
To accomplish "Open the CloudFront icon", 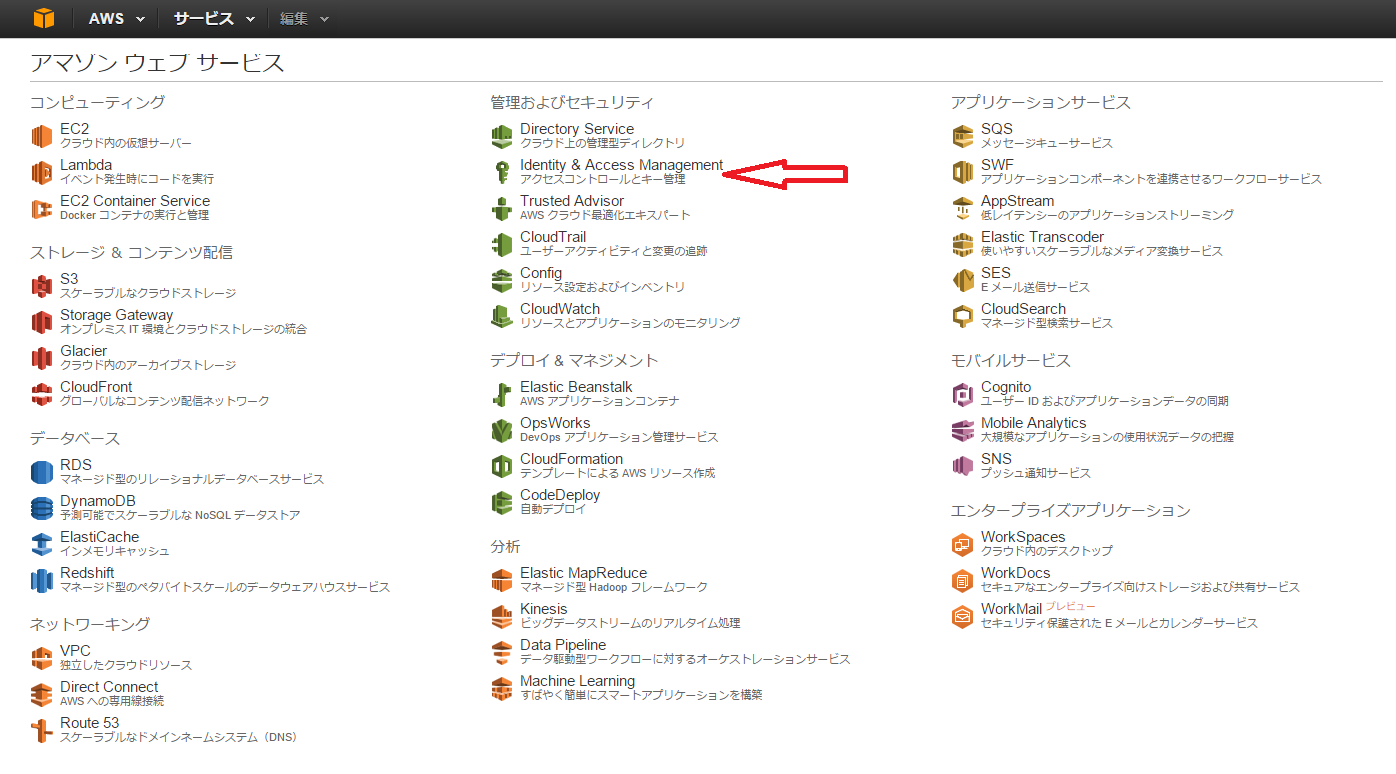I will pos(41,394).
